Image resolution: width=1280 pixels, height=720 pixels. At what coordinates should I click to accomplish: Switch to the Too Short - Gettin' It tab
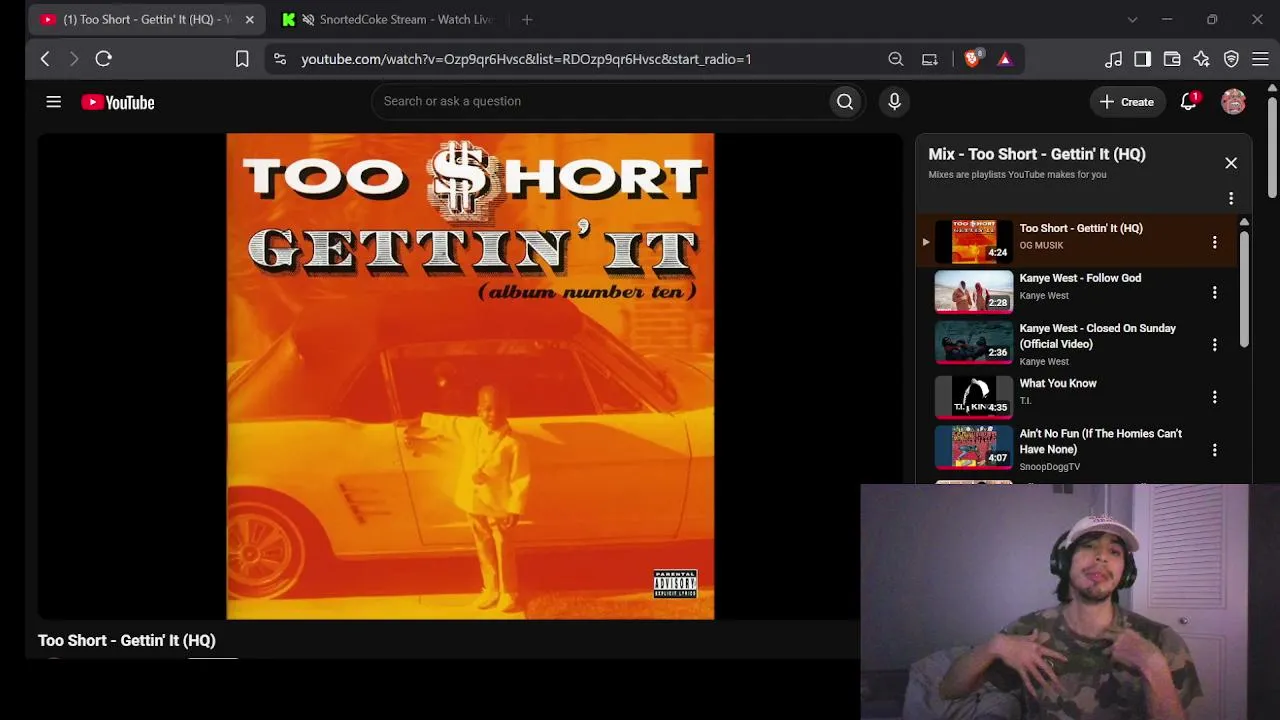[x=148, y=19]
